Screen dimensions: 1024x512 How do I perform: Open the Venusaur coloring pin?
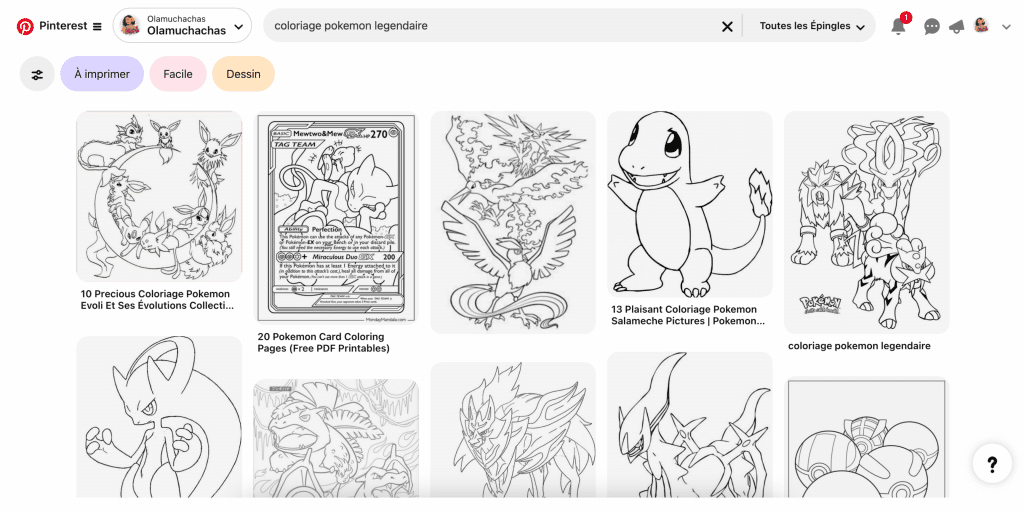click(x=336, y=439)
